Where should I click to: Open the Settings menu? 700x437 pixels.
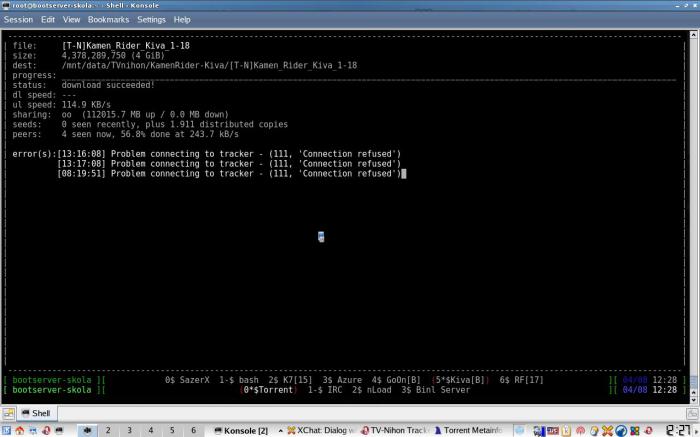click(151, 20)
